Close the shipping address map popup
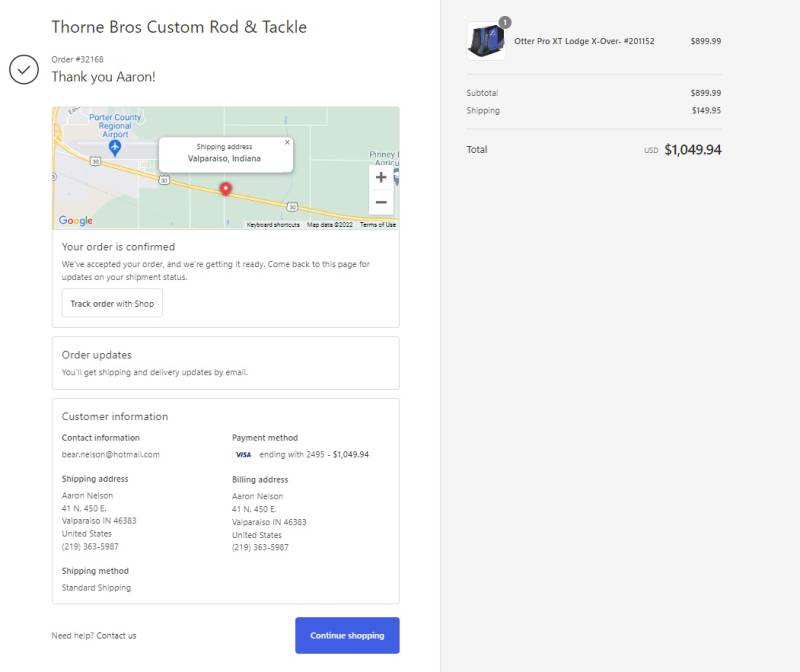The height and width of the screenshot is (672, 800). point(287,142)
